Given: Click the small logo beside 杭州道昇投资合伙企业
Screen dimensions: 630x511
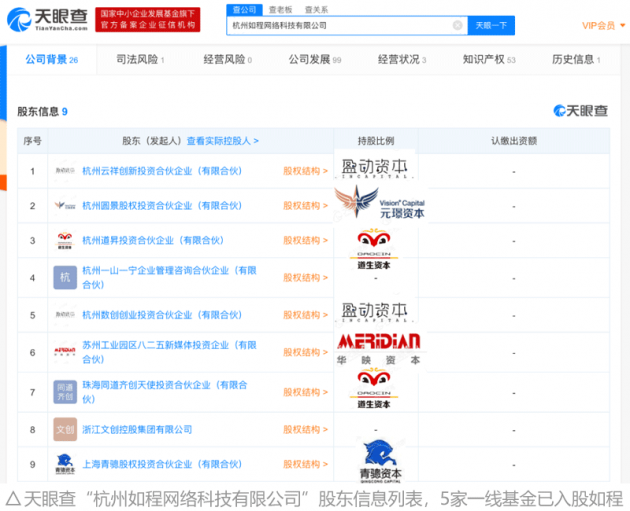Looking at the screenshot, I should [65, 241].
